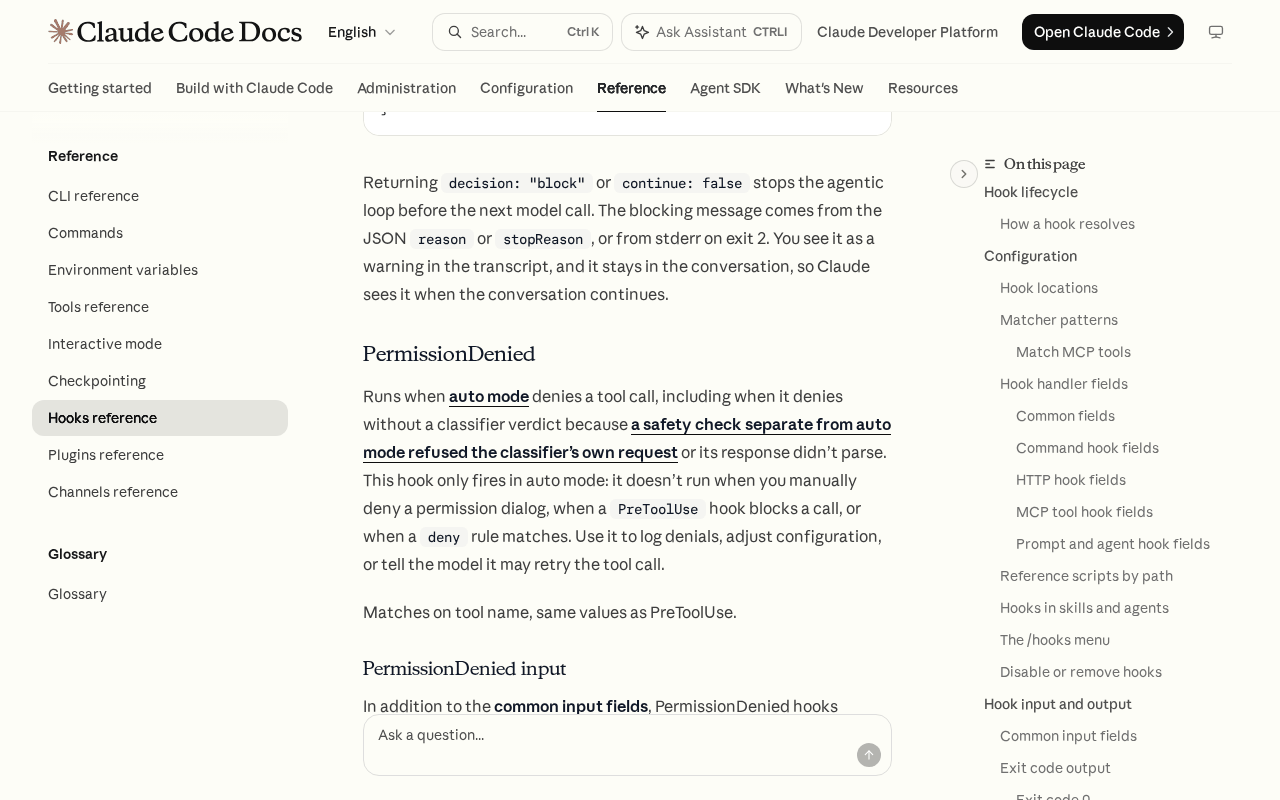Open Environment variables sidebar page
This screenshot has height=800, width=1280.
click(160, 270)
